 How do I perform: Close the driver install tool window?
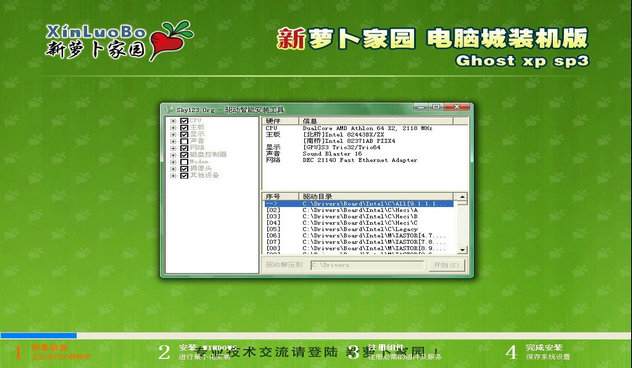(457, 107)
